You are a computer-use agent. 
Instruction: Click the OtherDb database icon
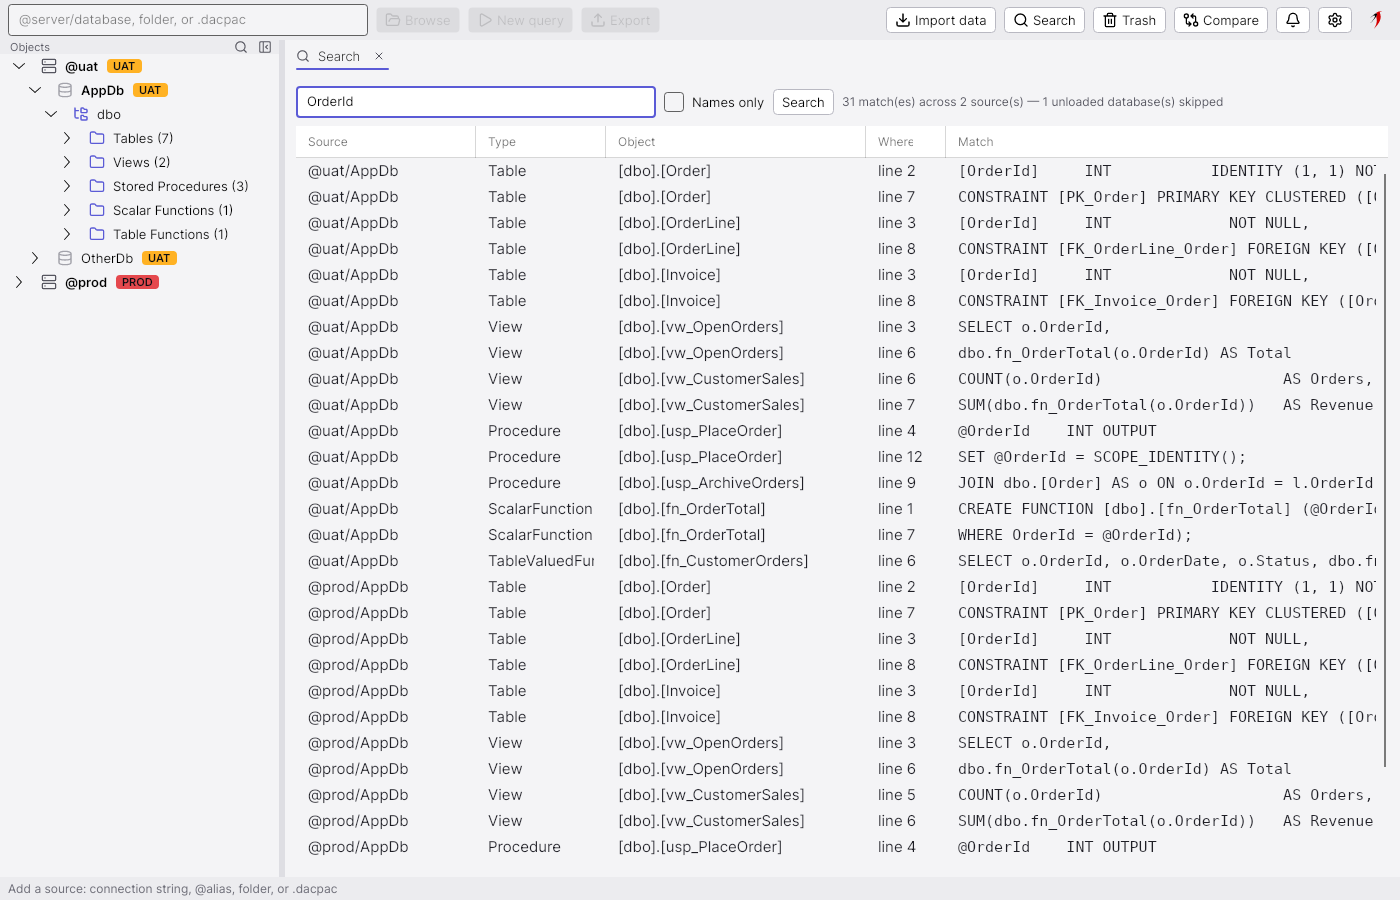point(65,258)
